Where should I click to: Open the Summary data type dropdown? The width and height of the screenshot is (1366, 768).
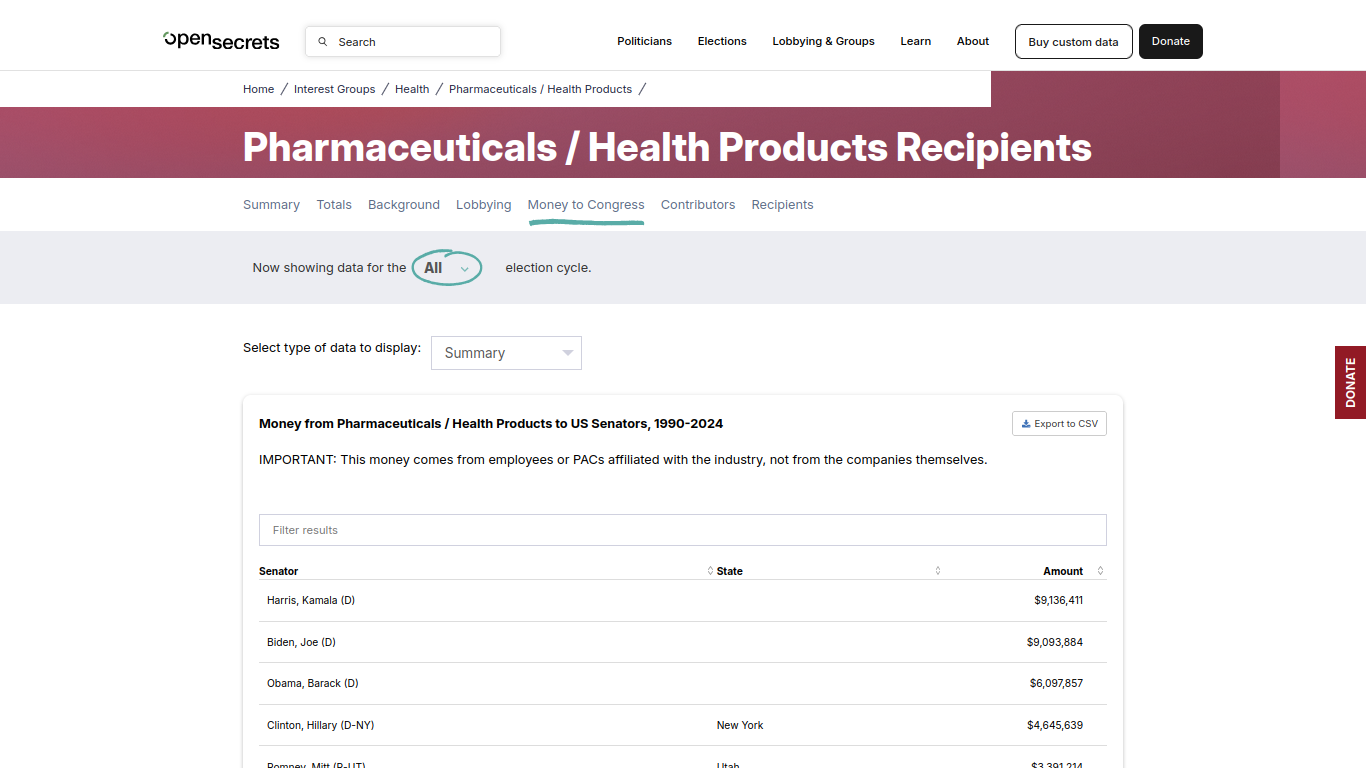tap(506, 353)
